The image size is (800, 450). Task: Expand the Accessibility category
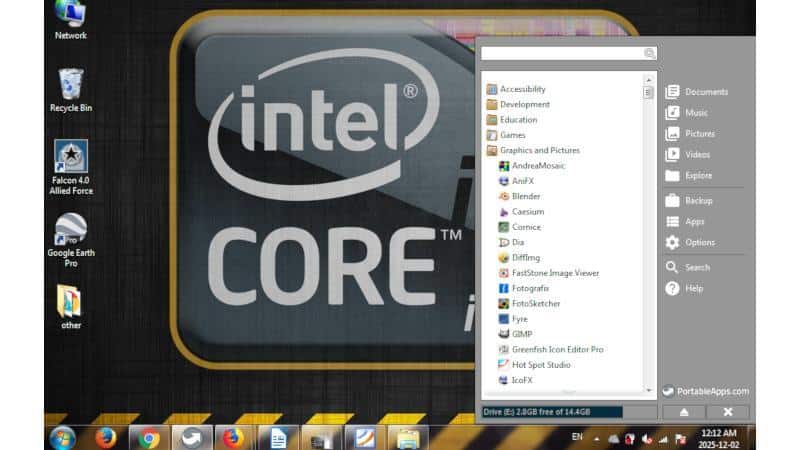click(x=516, y=89)
